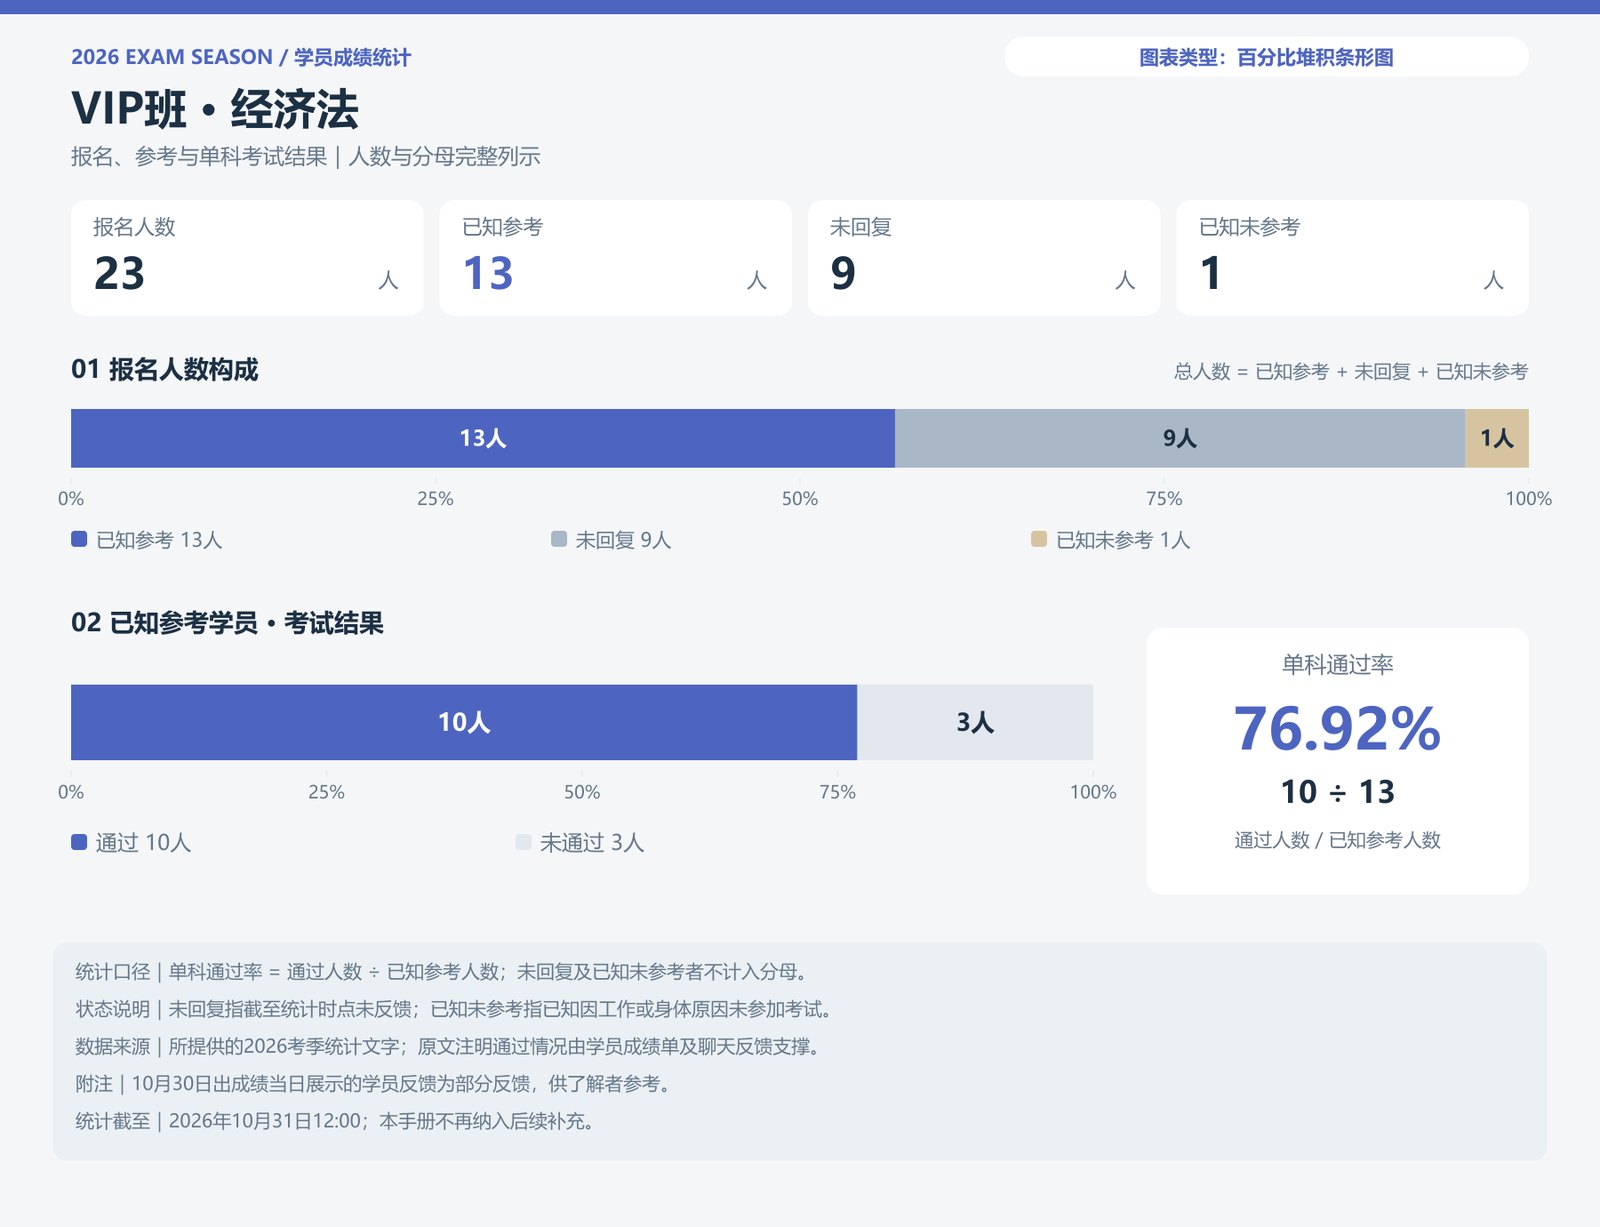Click the 附注 note line
Viewport: 1600px width, 1227px height.
[373, 1084]
